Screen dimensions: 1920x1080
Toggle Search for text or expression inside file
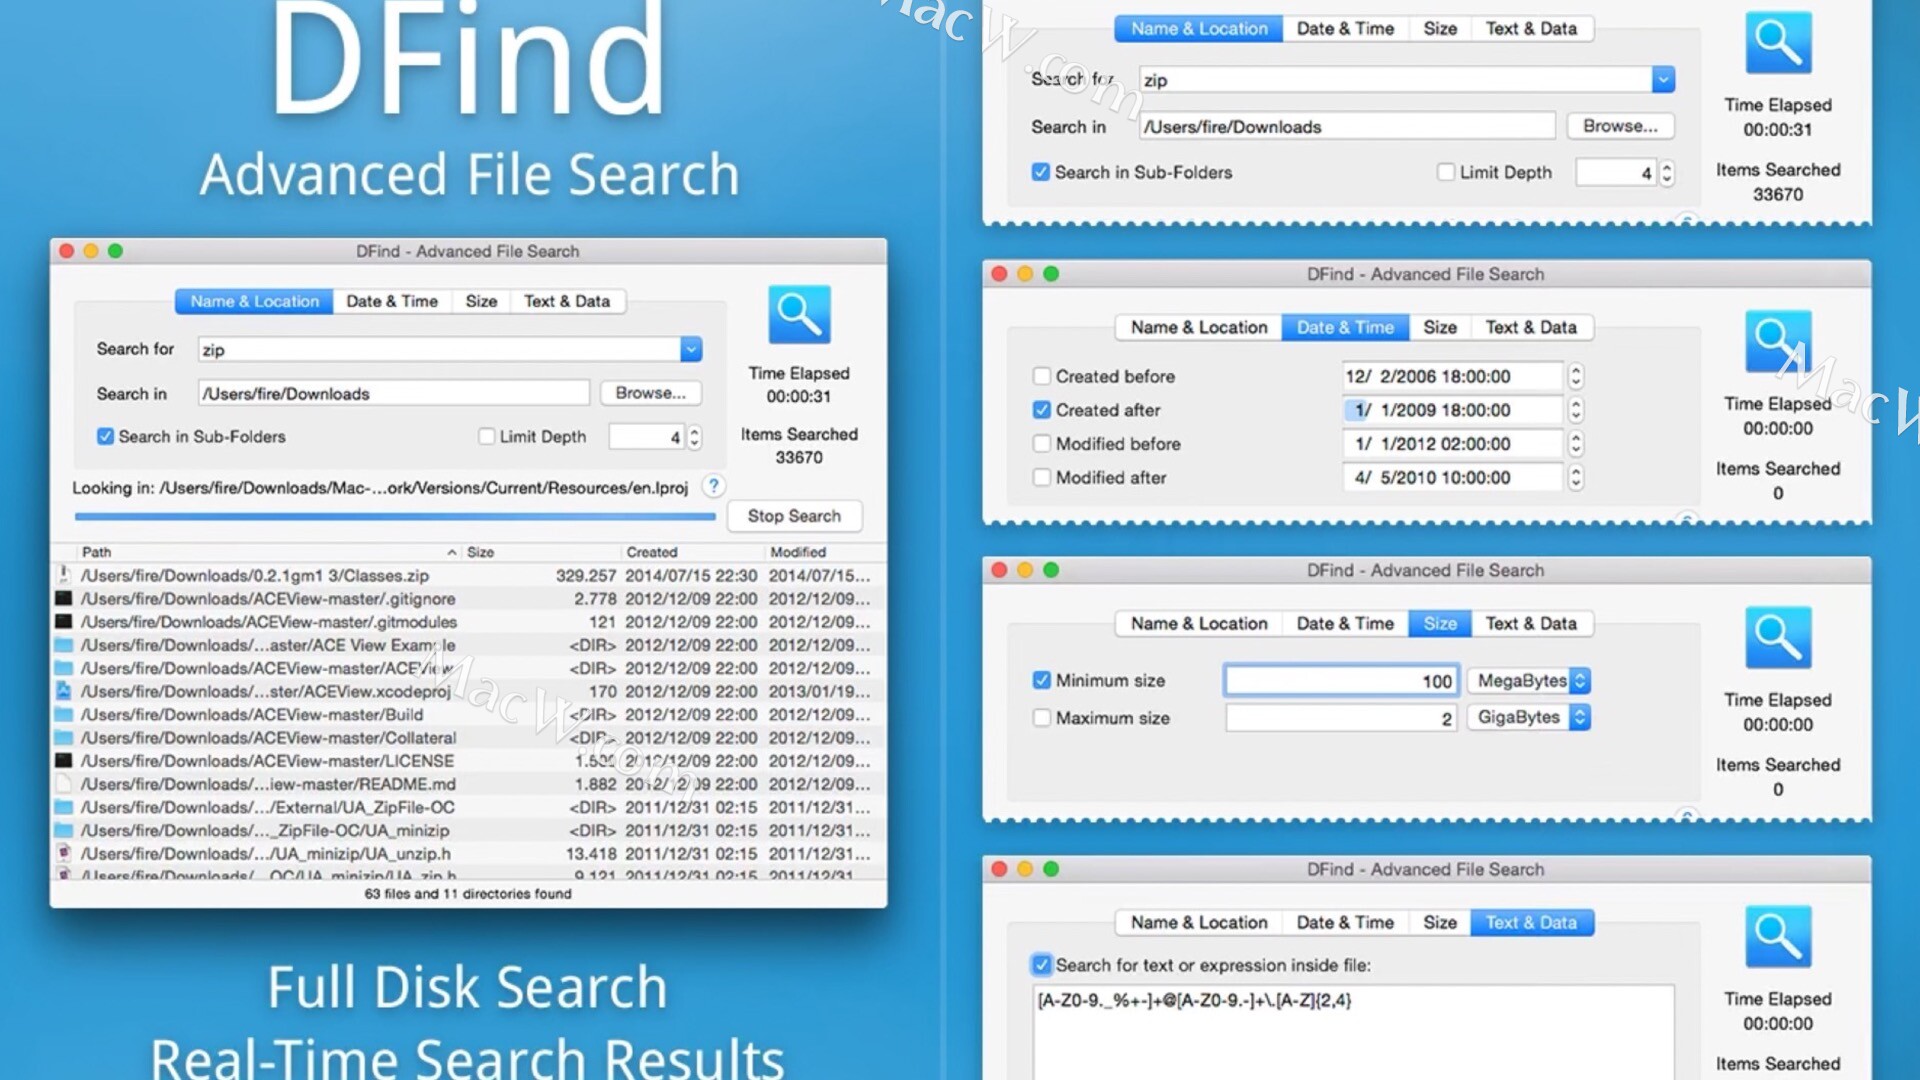click(x=1042, y=965)
